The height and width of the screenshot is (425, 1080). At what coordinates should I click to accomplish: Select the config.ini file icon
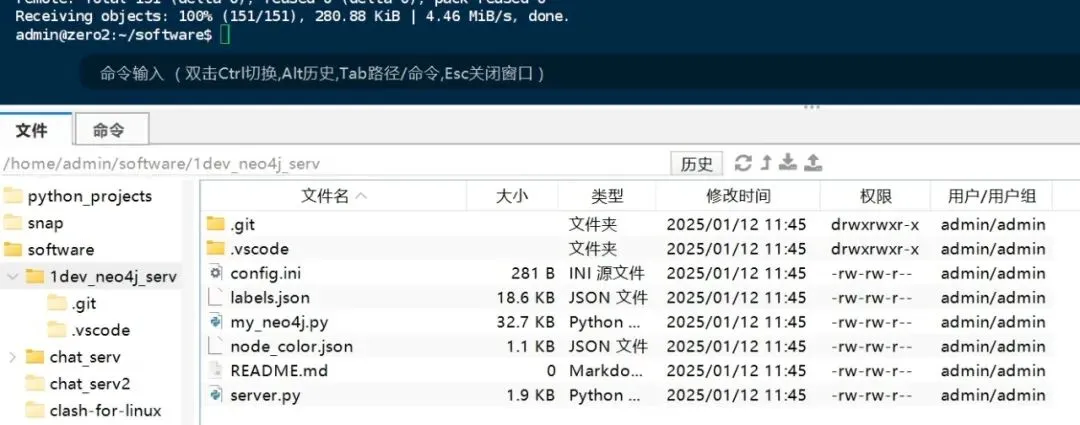(x=215, y=273)
